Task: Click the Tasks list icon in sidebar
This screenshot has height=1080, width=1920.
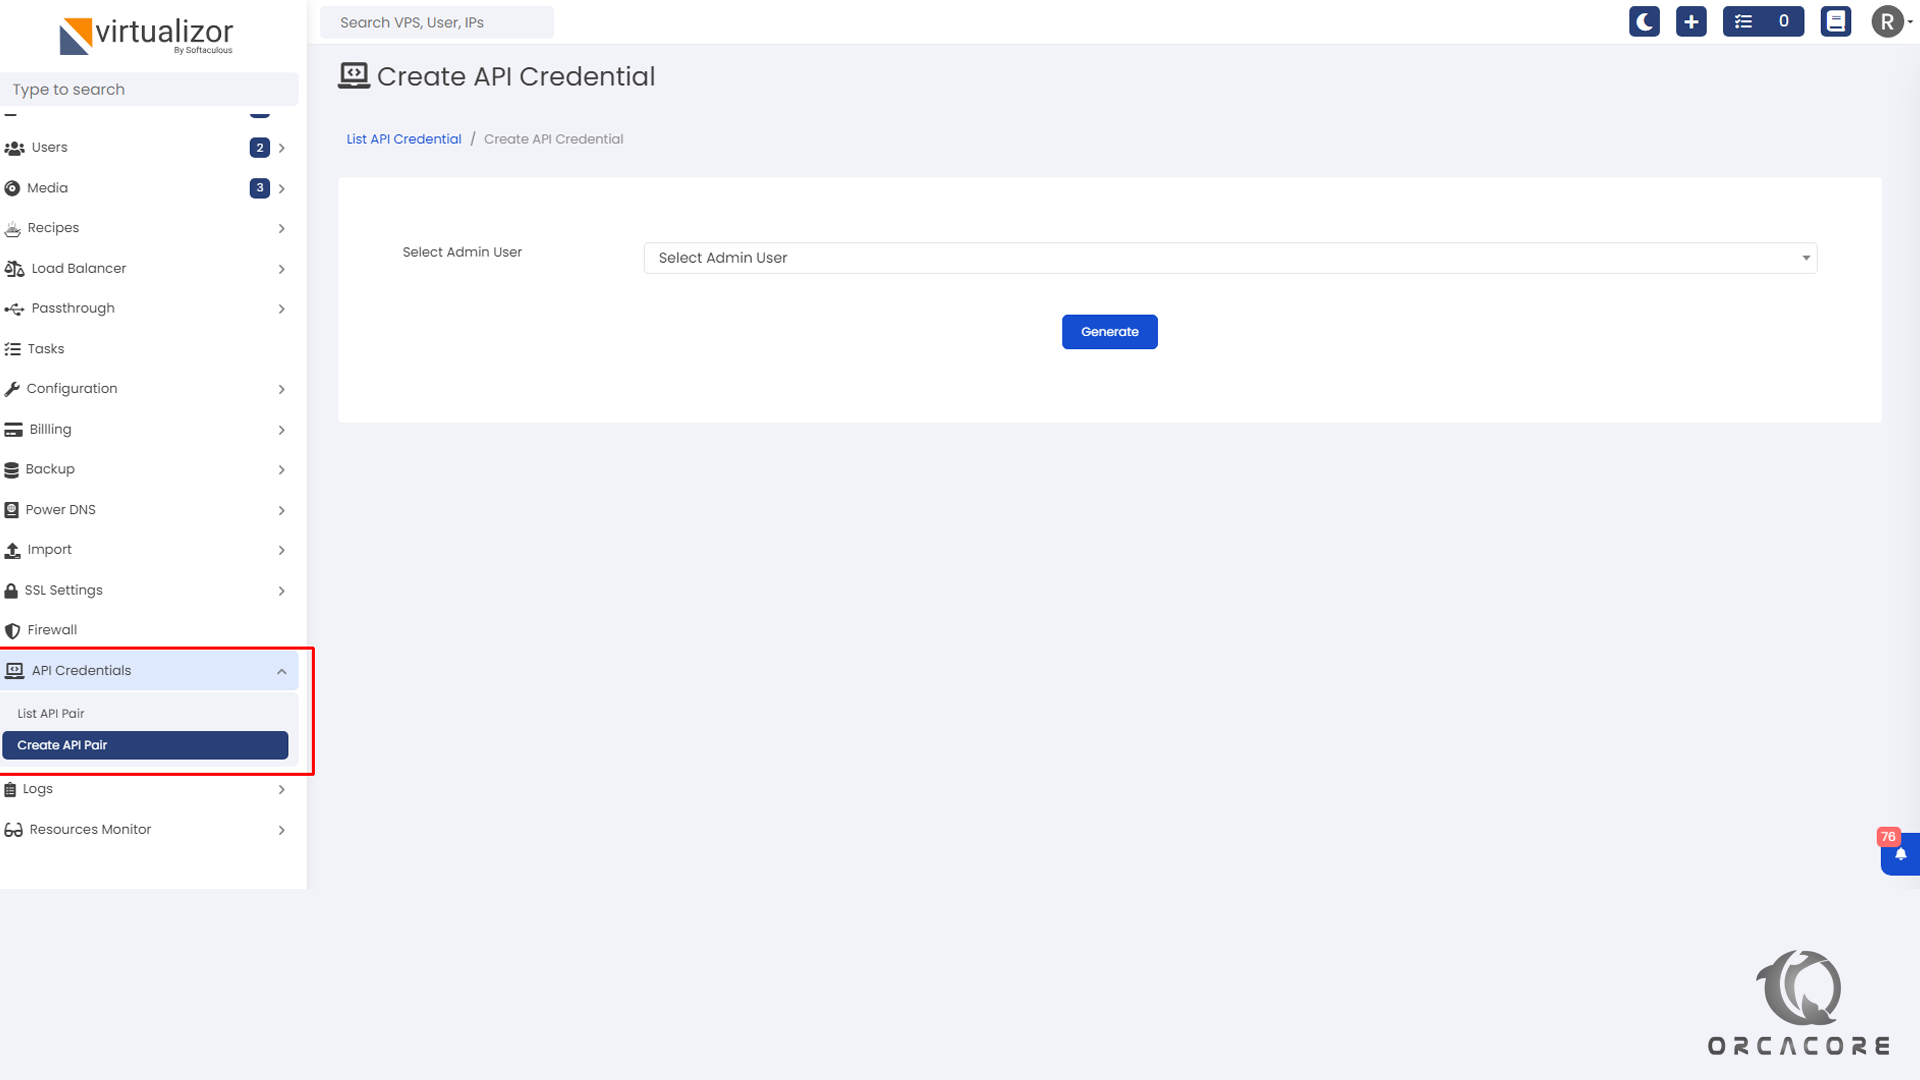Action: [12, 349]
